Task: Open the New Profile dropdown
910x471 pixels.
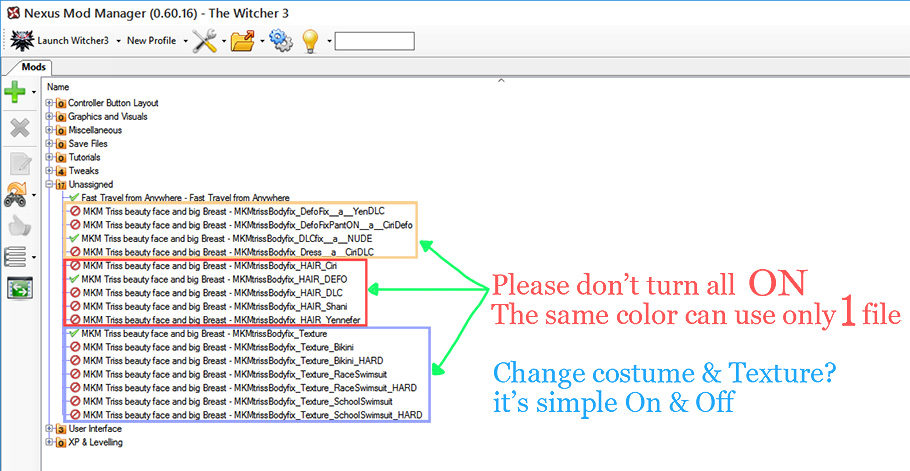Action: (x=151, y=41)
